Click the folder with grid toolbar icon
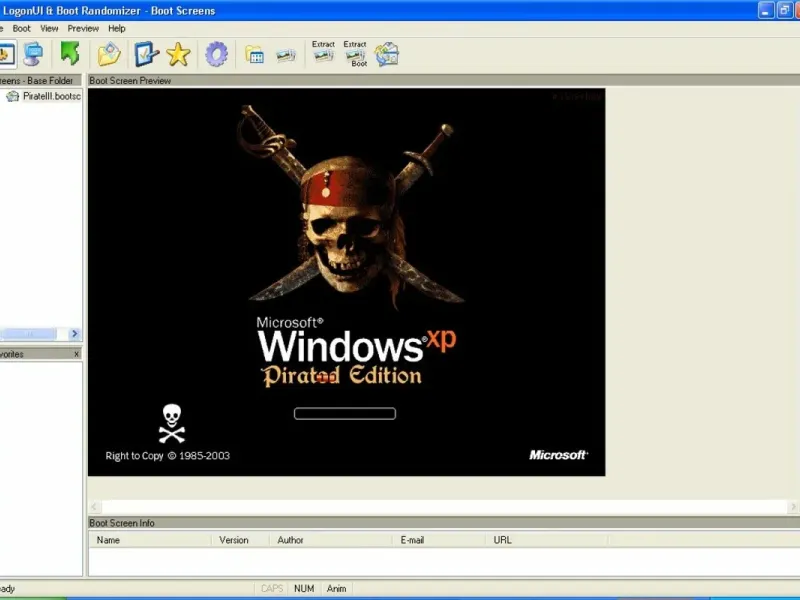Viewport: 800px width, 600px height. 255,55
